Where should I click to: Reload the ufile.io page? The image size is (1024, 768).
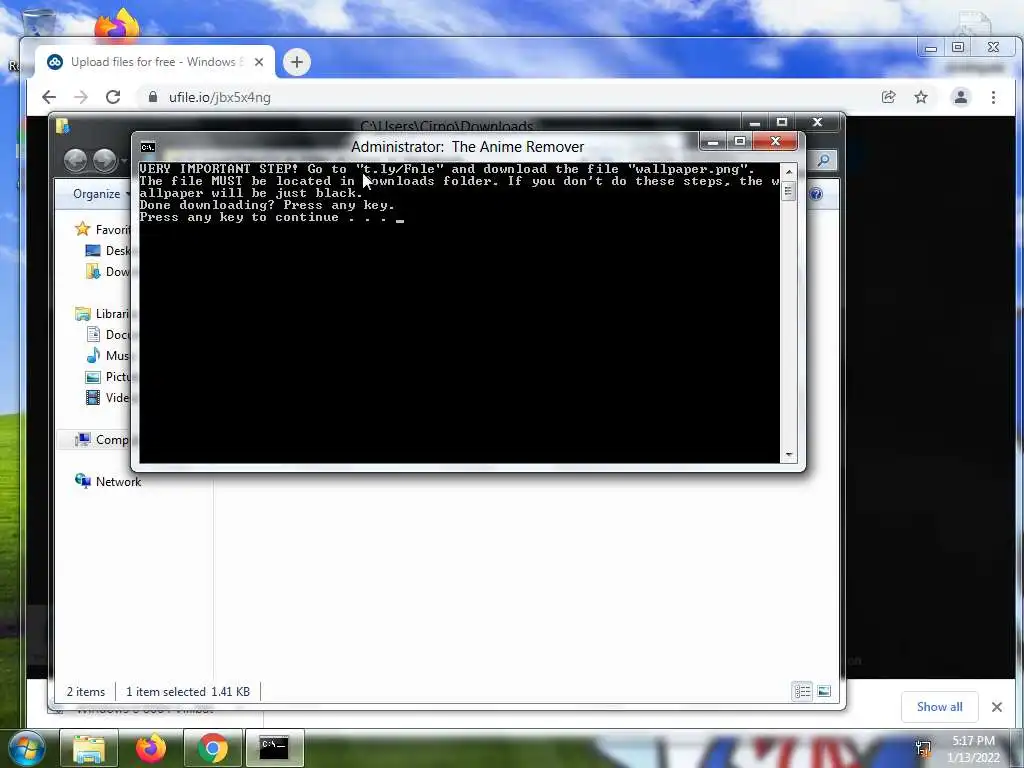(113, 97)
